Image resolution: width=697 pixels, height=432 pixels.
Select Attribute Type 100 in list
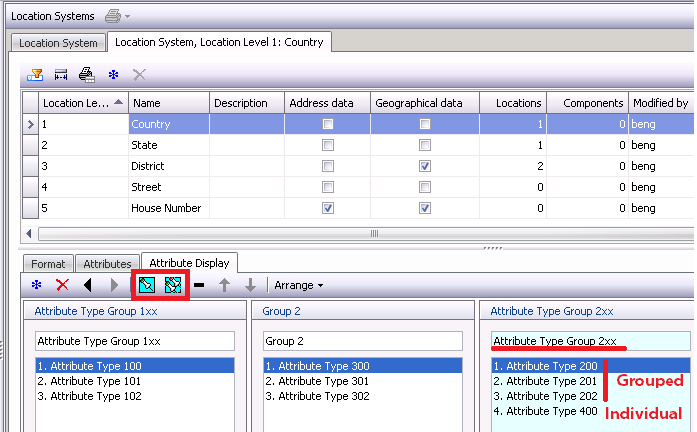click(x=135, y=366)
